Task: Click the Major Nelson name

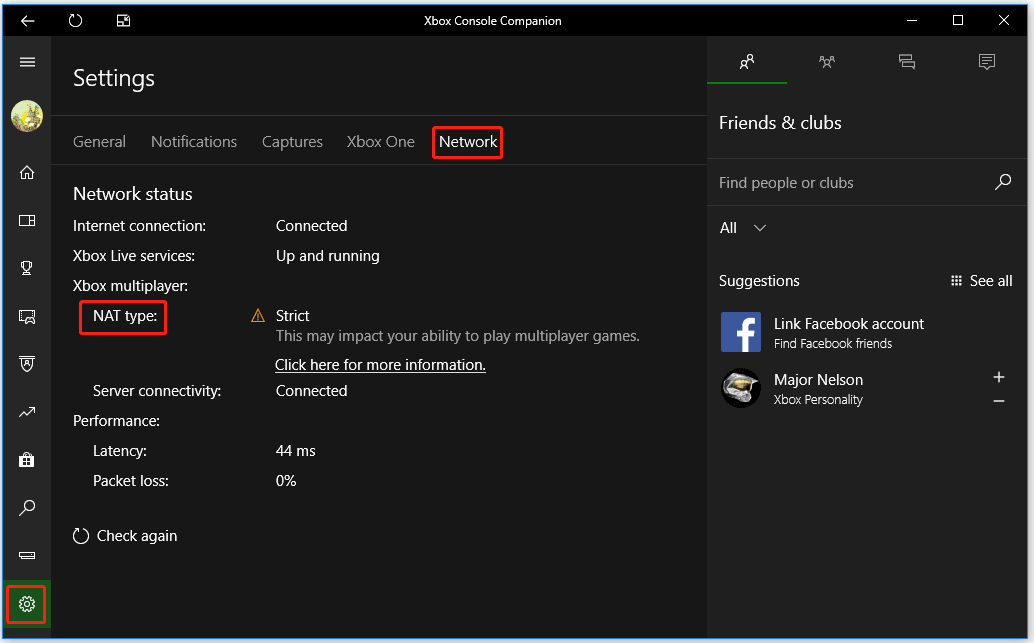Action: [818, 380]
